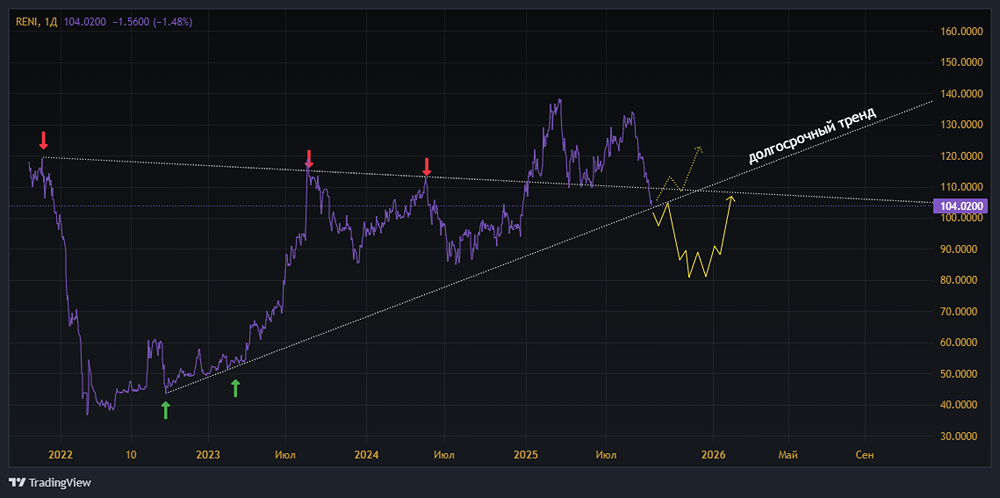The height and width of the screenshot is (498, 1000).
Task: Click the Сен time axis label
Action: [x=865, y=455]
